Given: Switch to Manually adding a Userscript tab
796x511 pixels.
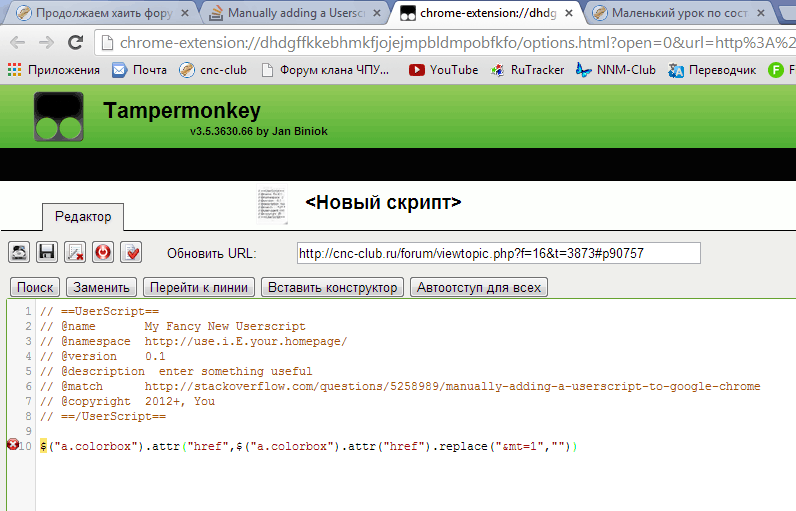Looking at the screenshot, I should [296, 13].
